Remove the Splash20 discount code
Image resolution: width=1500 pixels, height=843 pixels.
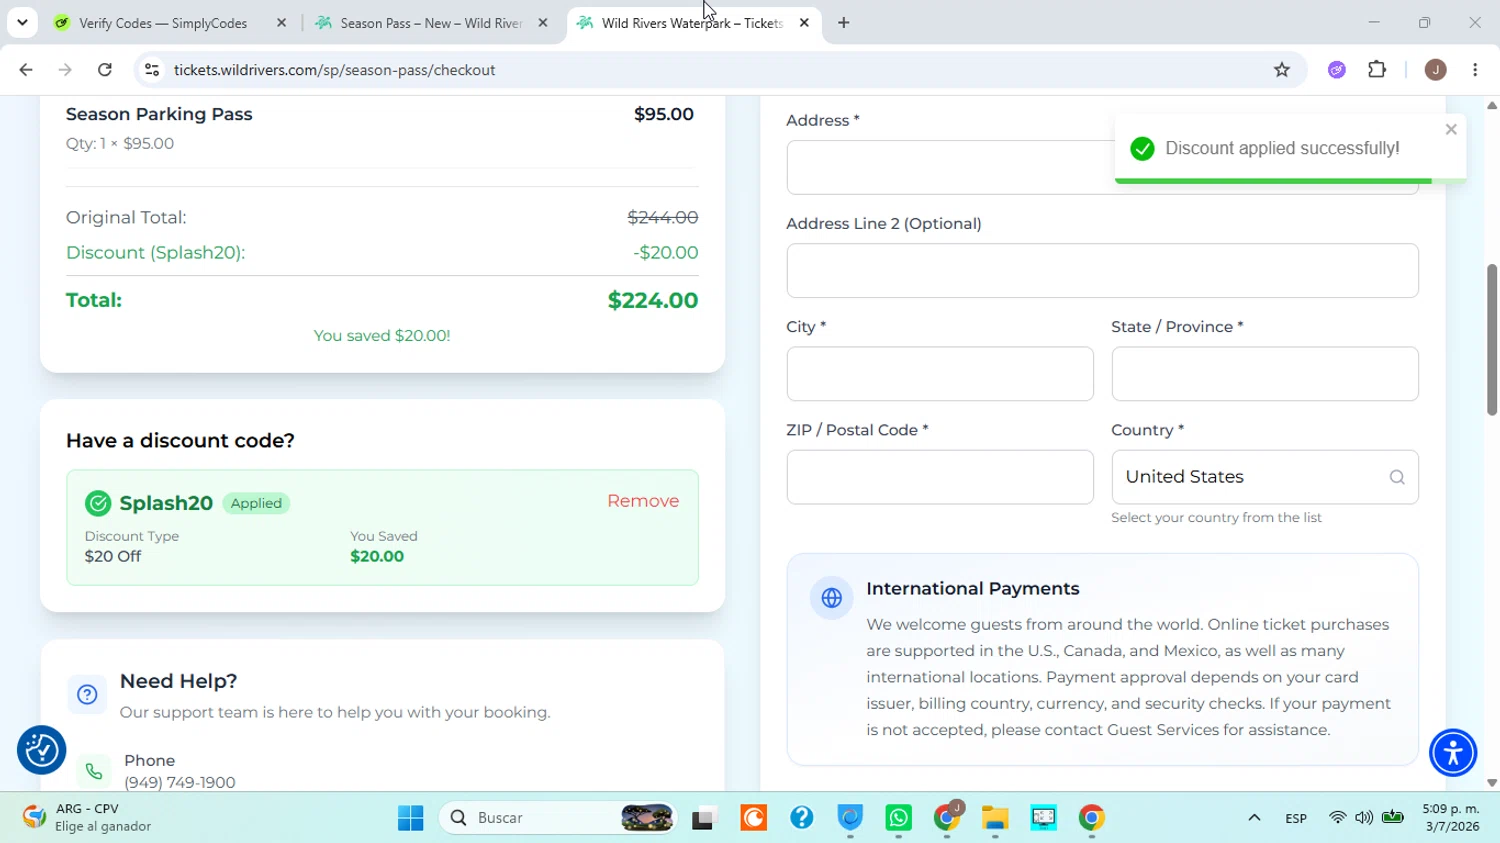point(643,501)
